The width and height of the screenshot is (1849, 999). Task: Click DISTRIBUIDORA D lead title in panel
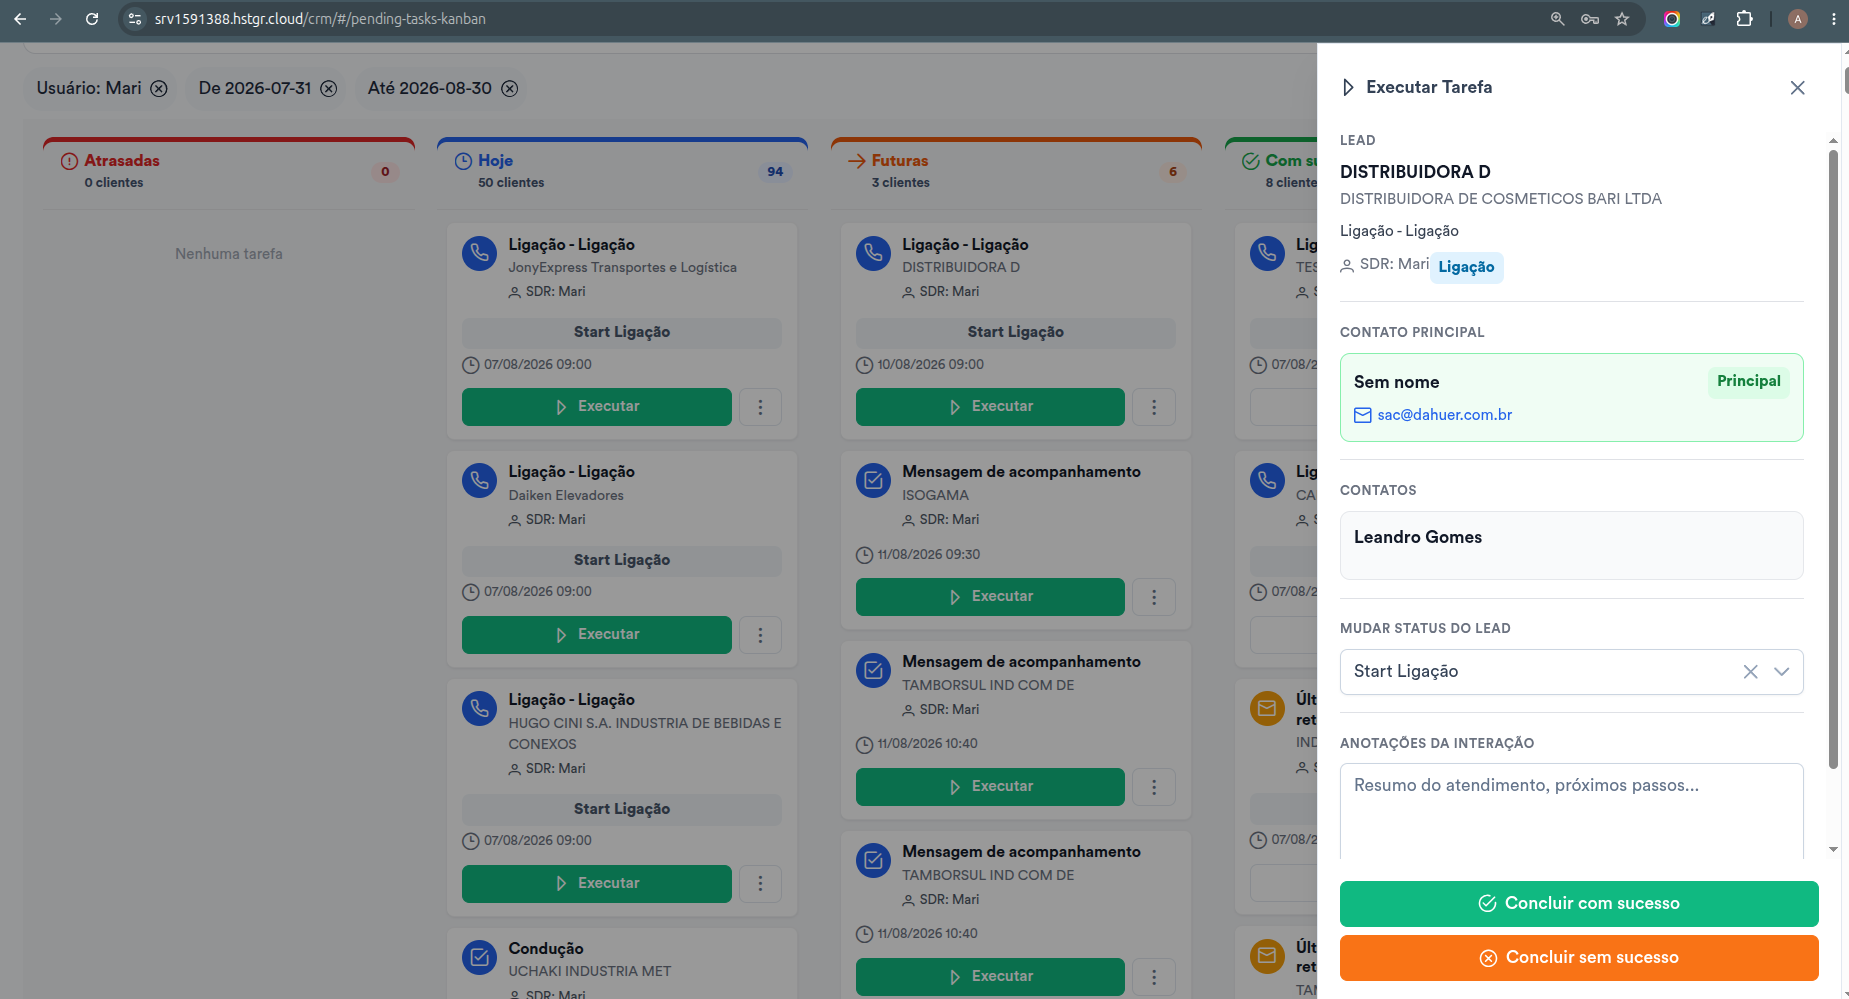click(1415, 172)
